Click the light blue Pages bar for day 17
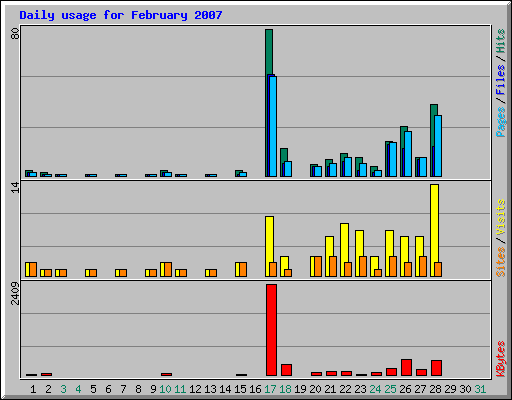This screenshot has width=512, height=400. click(x=273, y=127)
